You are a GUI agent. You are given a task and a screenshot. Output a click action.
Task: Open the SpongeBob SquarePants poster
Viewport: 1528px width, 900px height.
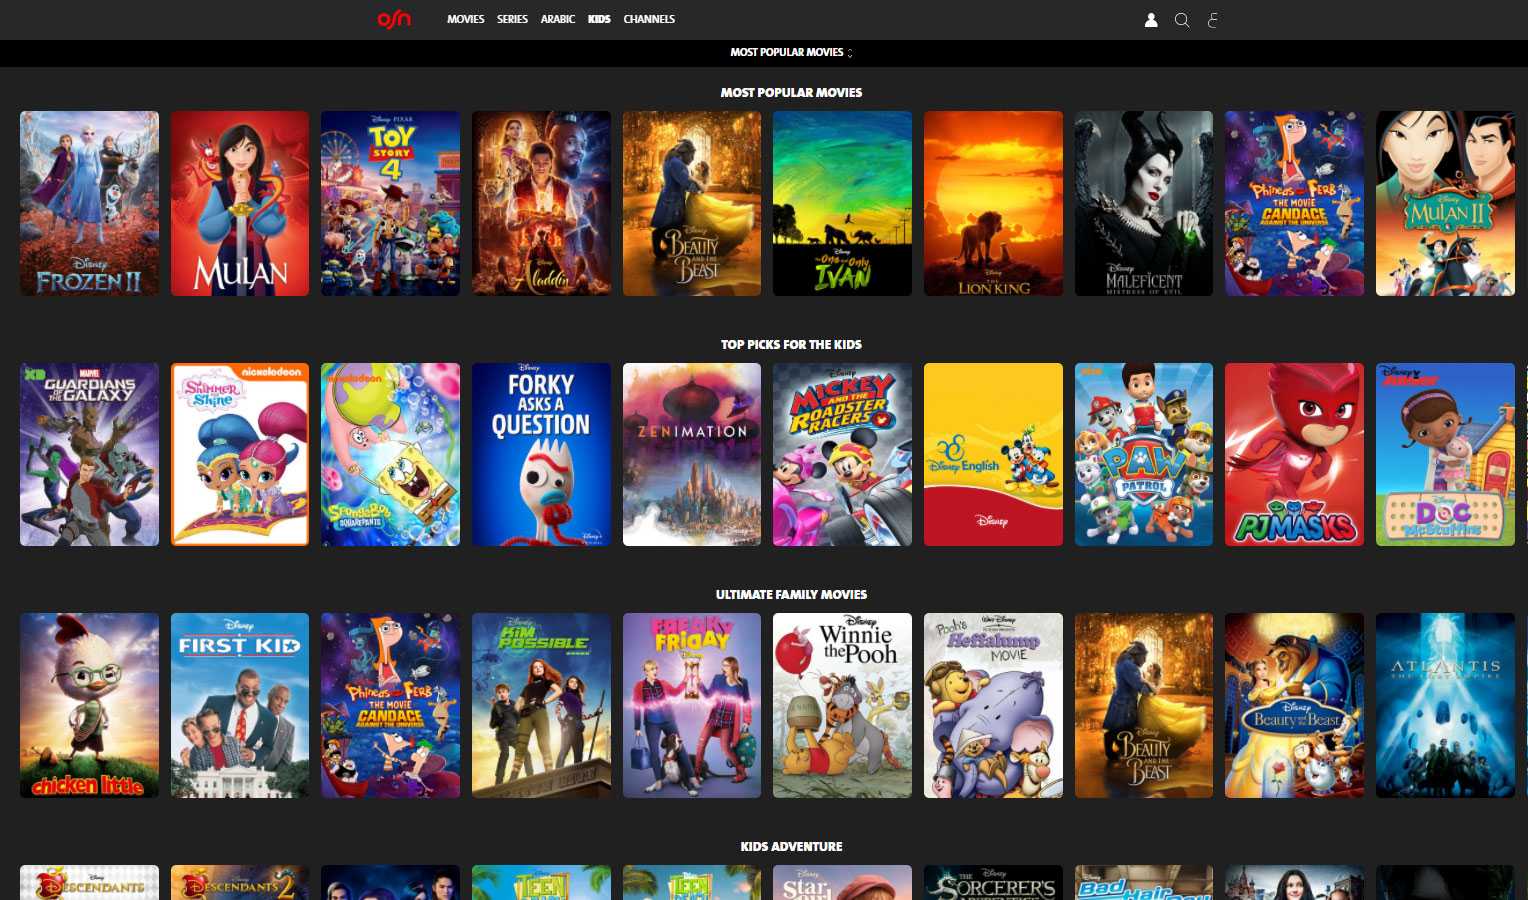[x=390, y=454]
